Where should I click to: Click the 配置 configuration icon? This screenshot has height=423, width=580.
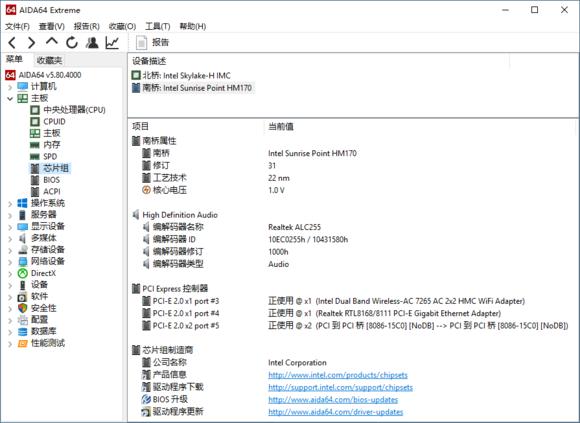click(23, 320)
